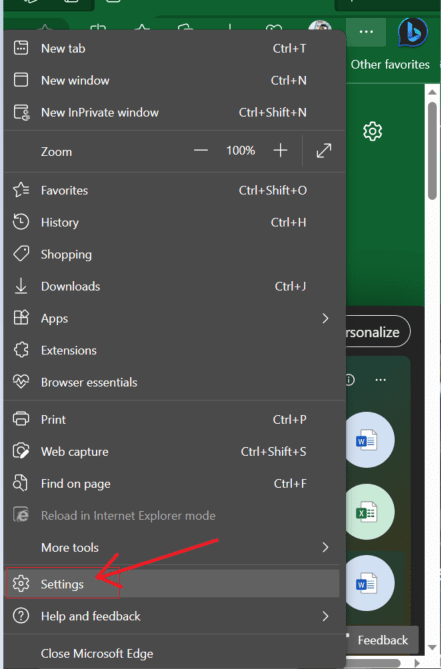This screenshot has width=441, height=669.
Task: Choose Print from the menu
Action: coord(174,419)
